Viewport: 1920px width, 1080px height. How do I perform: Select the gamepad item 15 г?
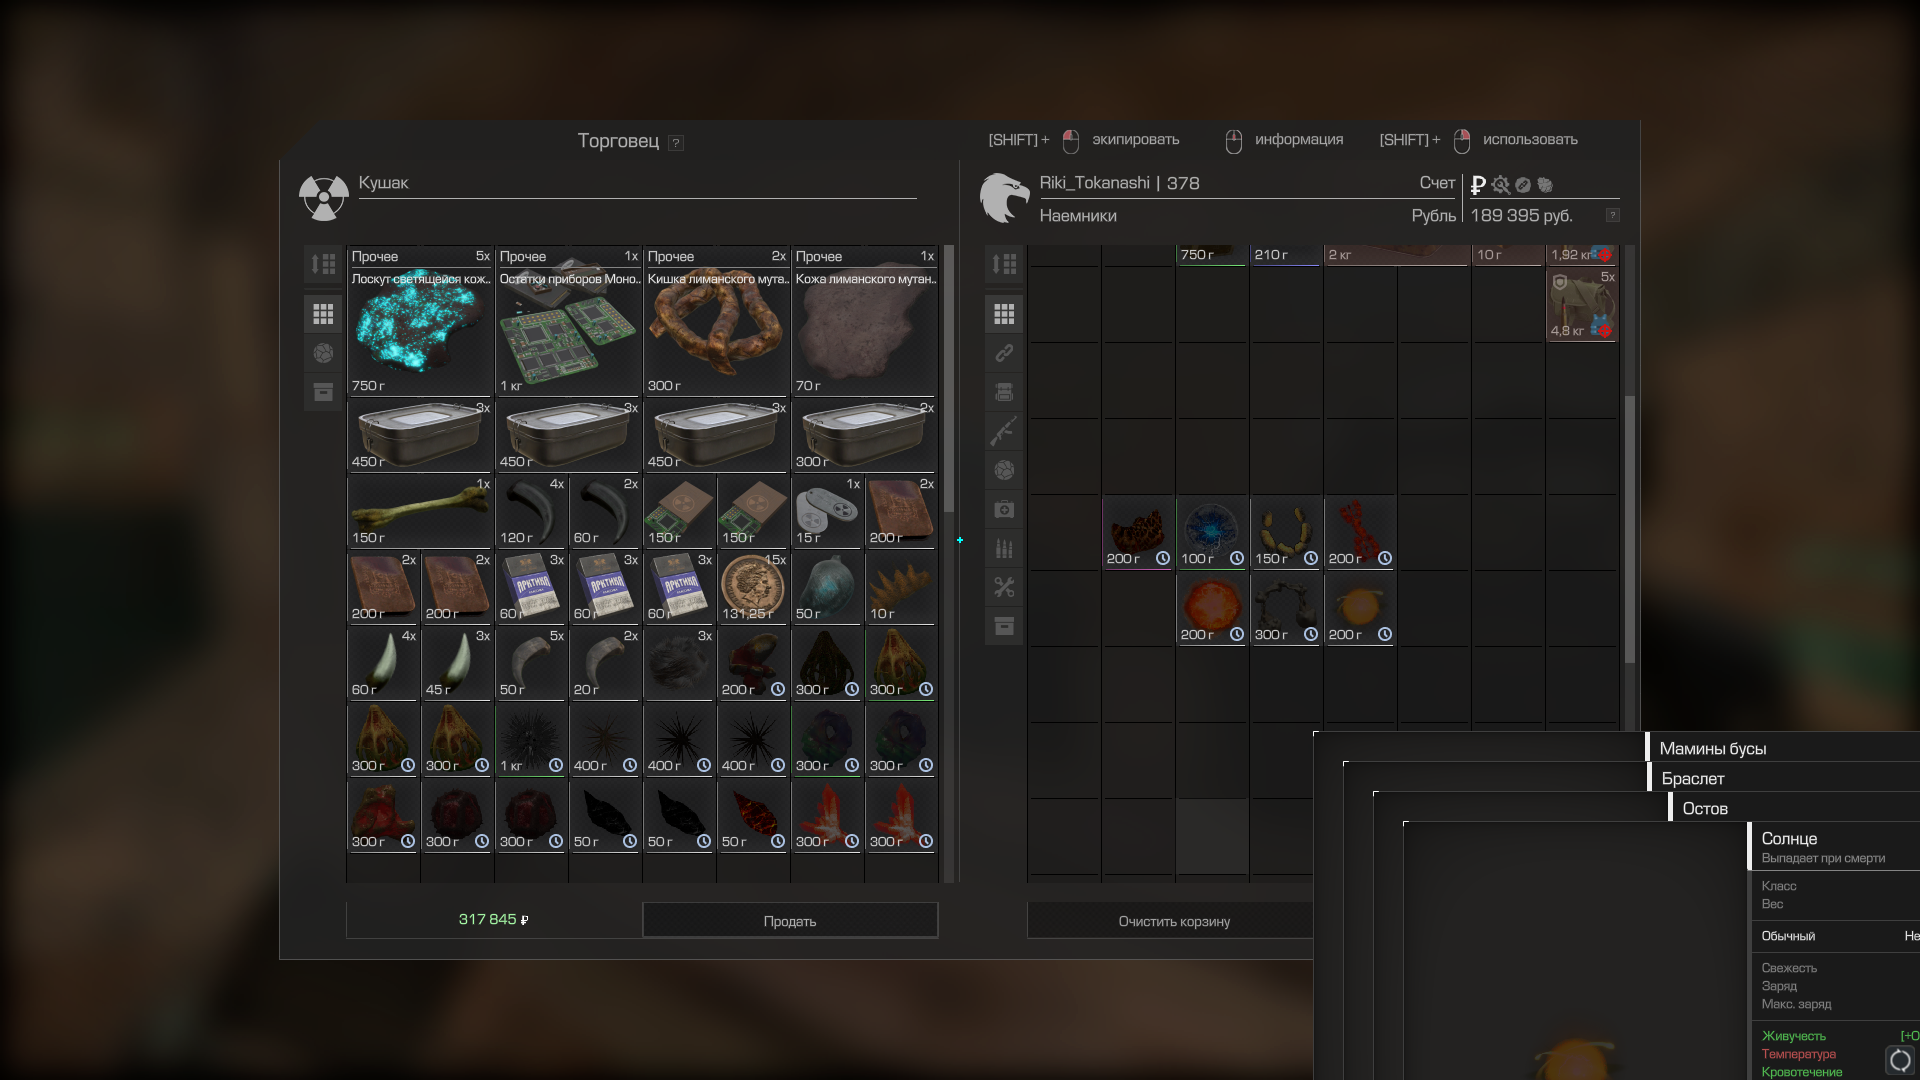coord(827,511)
